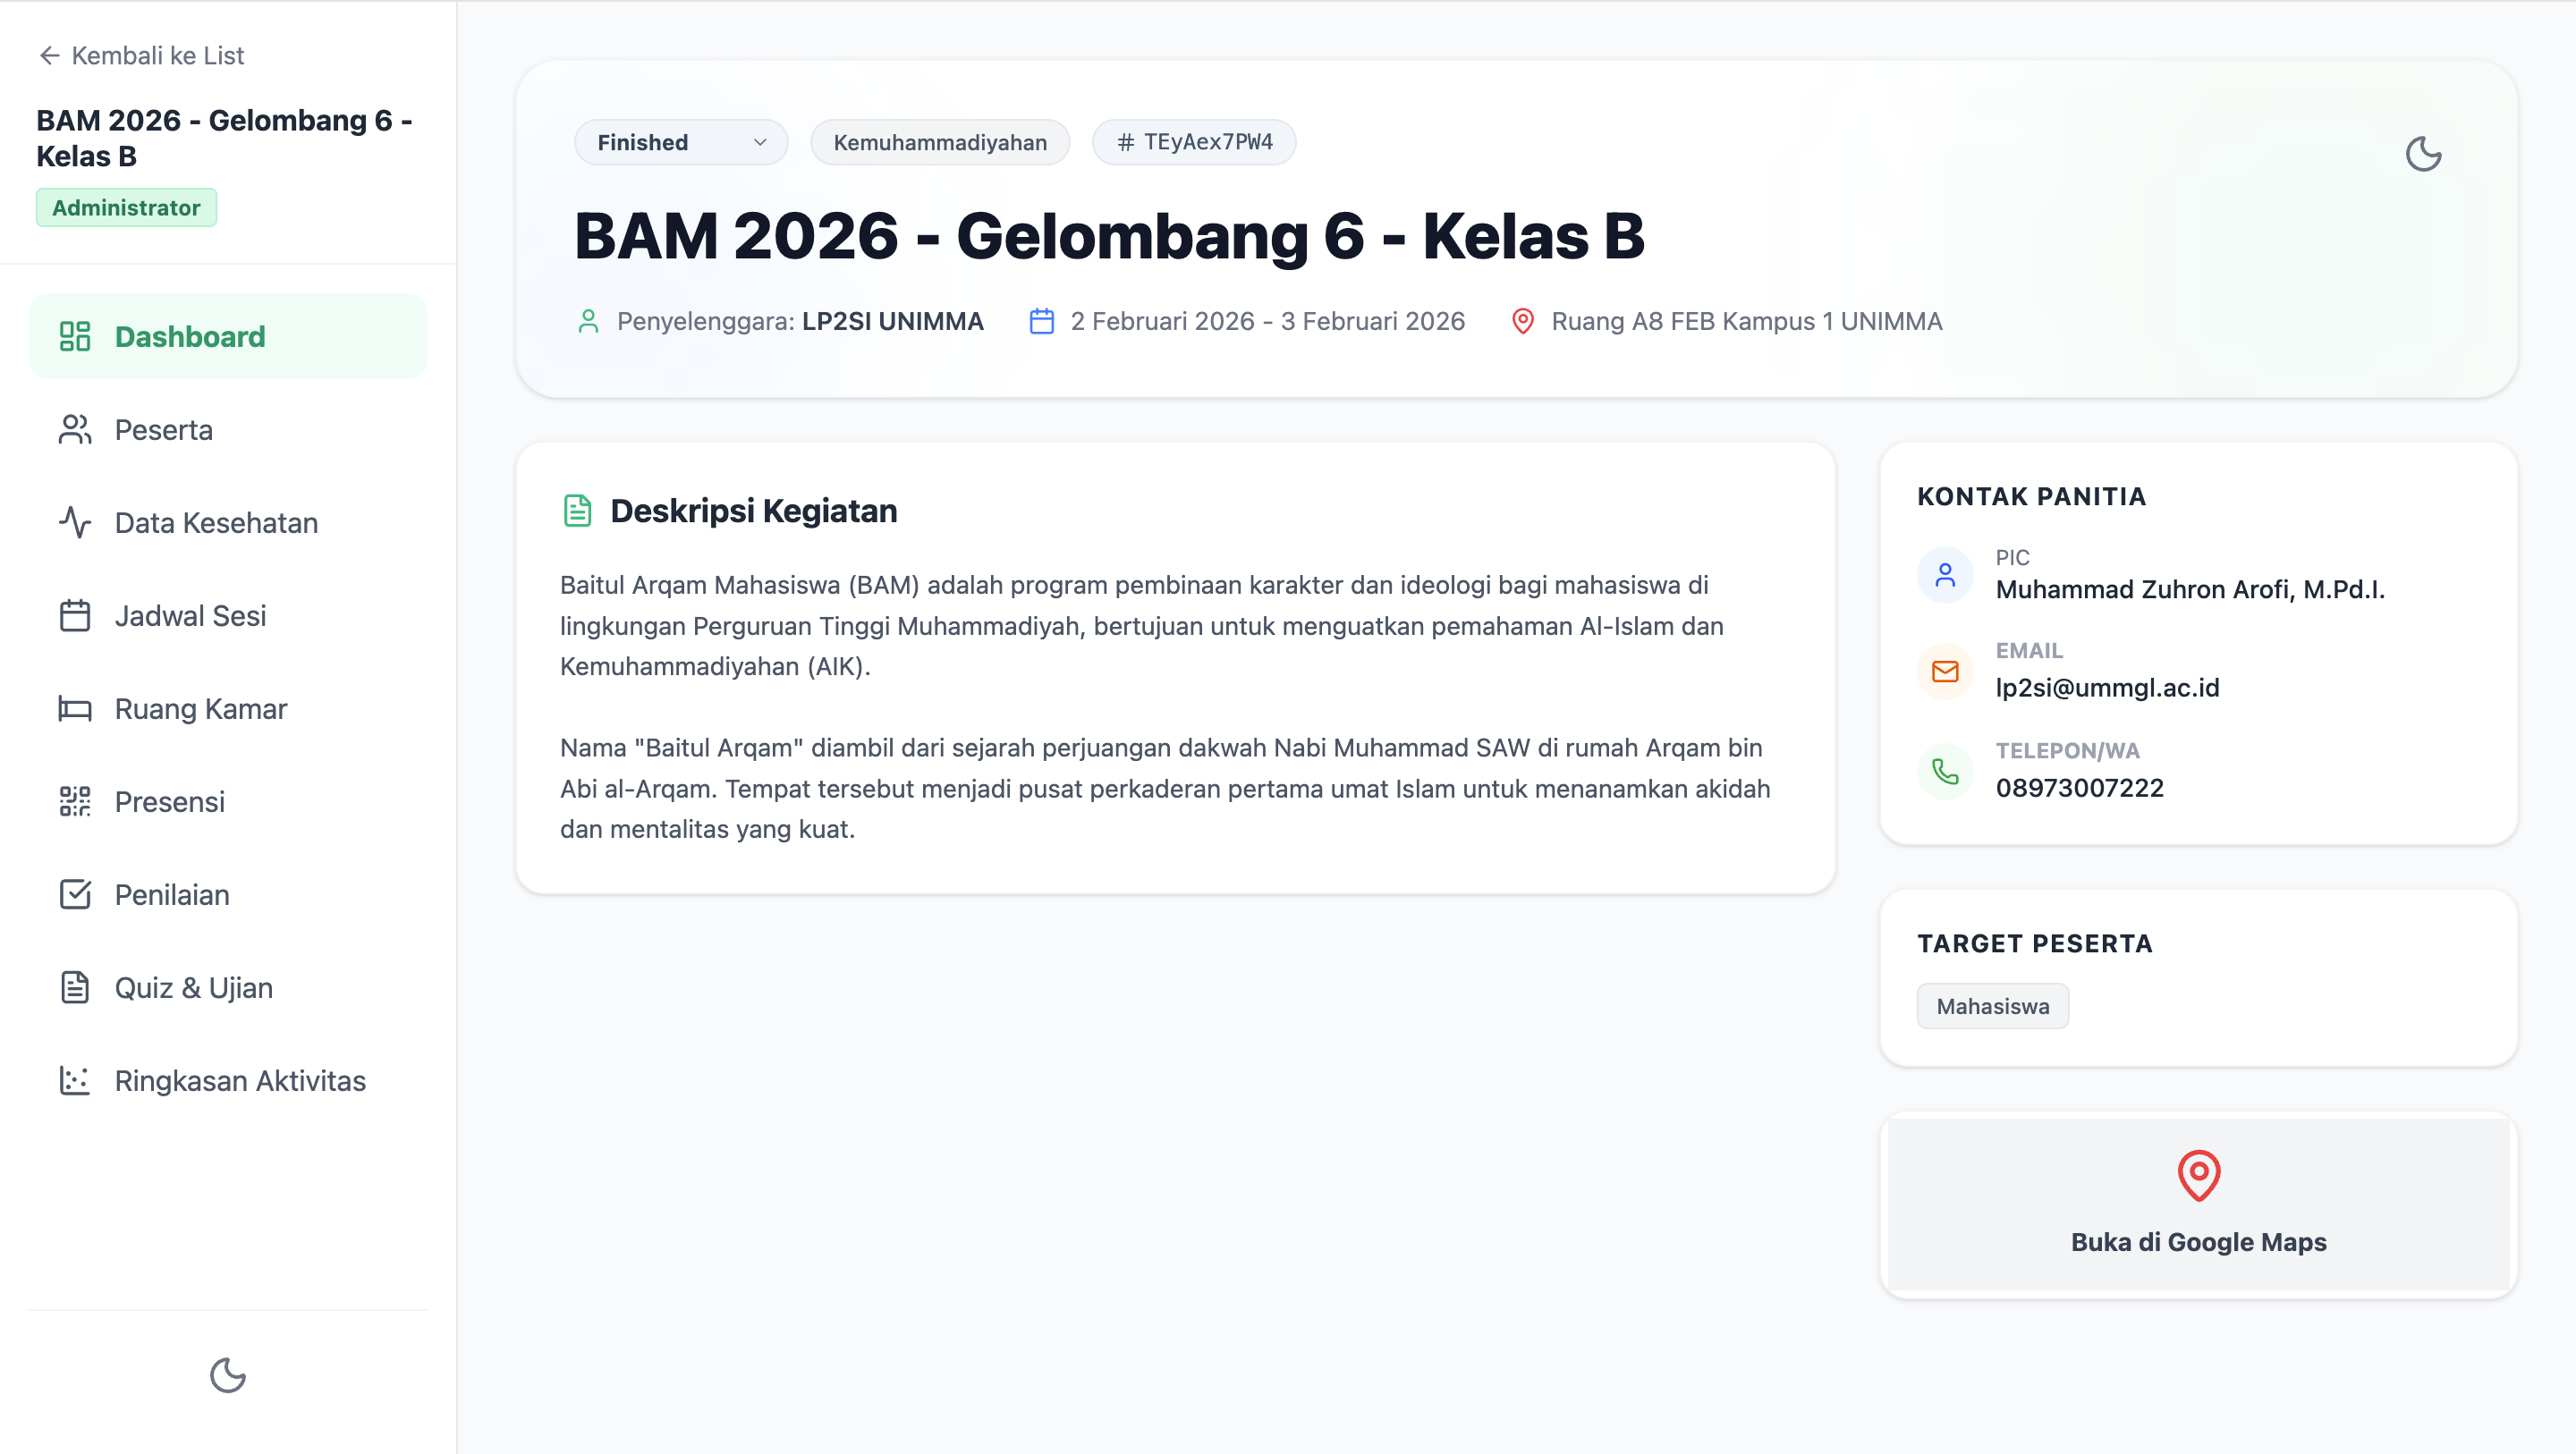Click the green phone icon under Telepon/WA
The image size is (2576, 1454).
(x=1945, y=771)
